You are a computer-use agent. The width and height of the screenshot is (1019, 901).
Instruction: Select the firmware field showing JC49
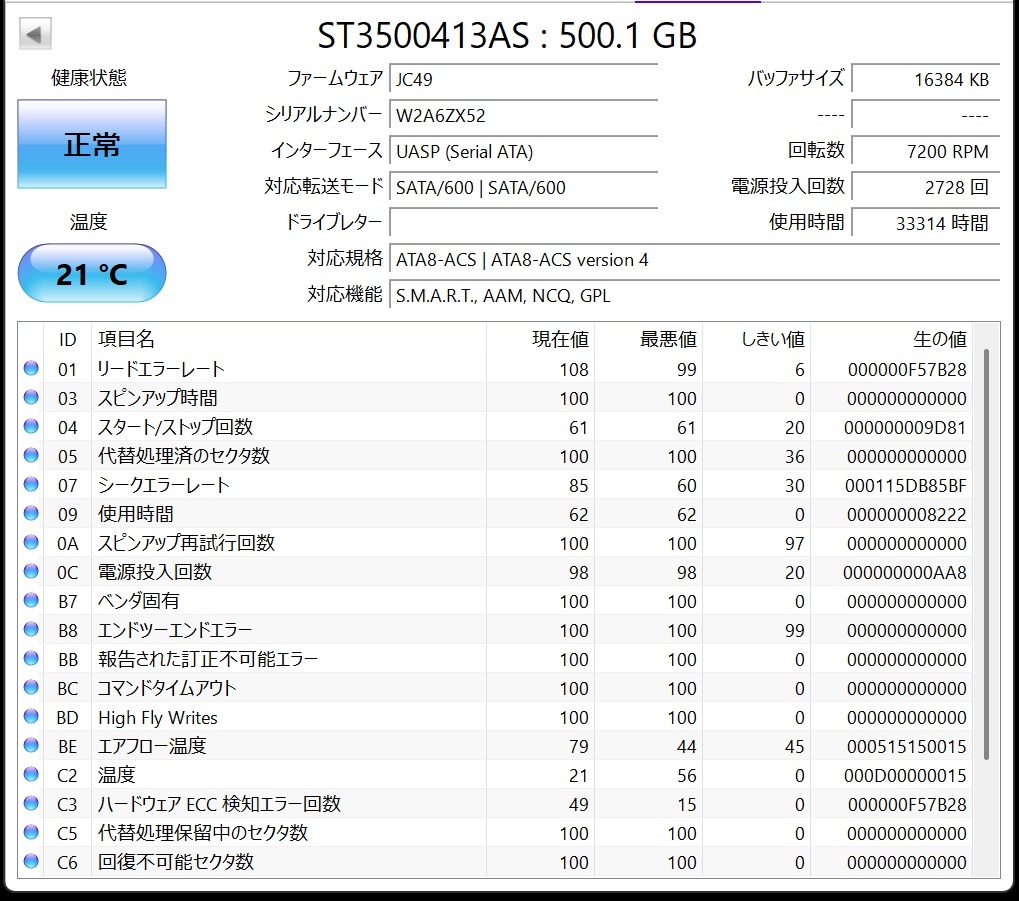[x=523, y=78]
